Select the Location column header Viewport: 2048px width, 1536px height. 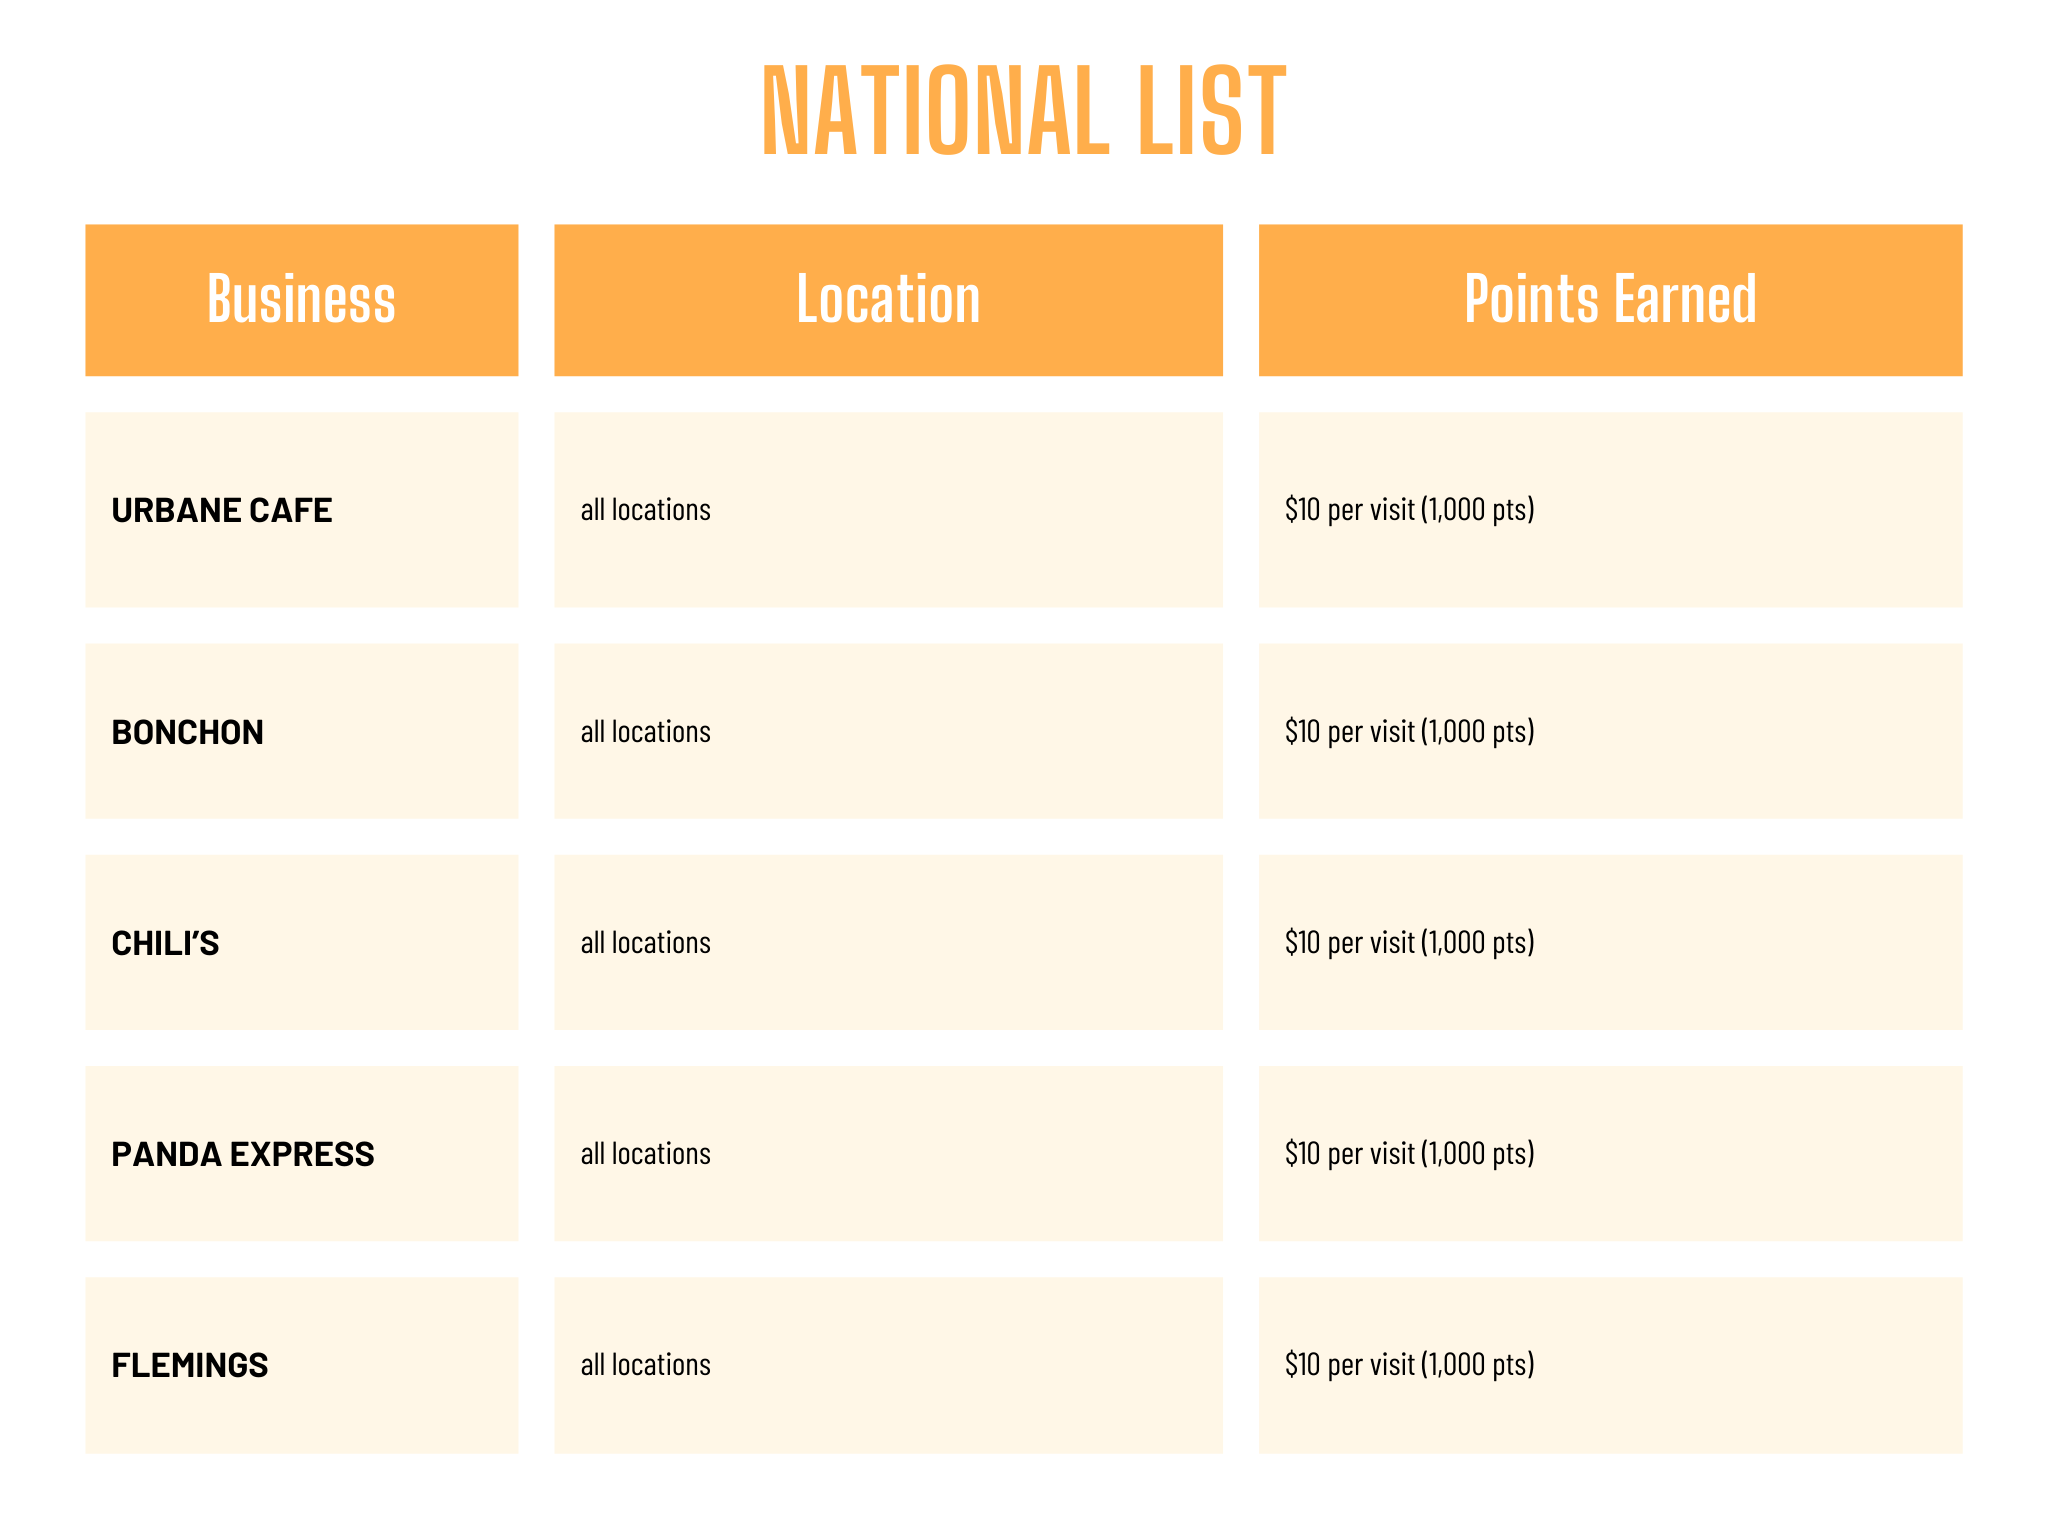pos(888,299)
